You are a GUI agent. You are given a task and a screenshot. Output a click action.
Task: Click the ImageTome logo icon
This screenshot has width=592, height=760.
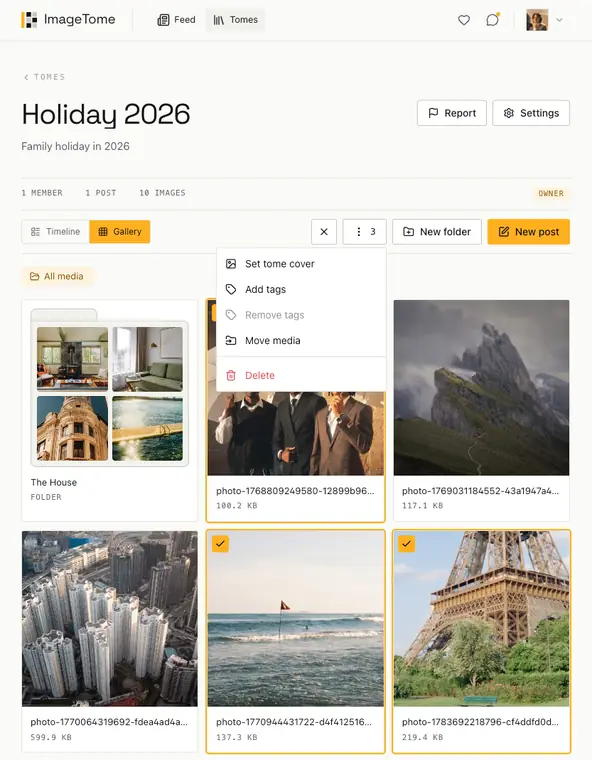tap(29, 20)
